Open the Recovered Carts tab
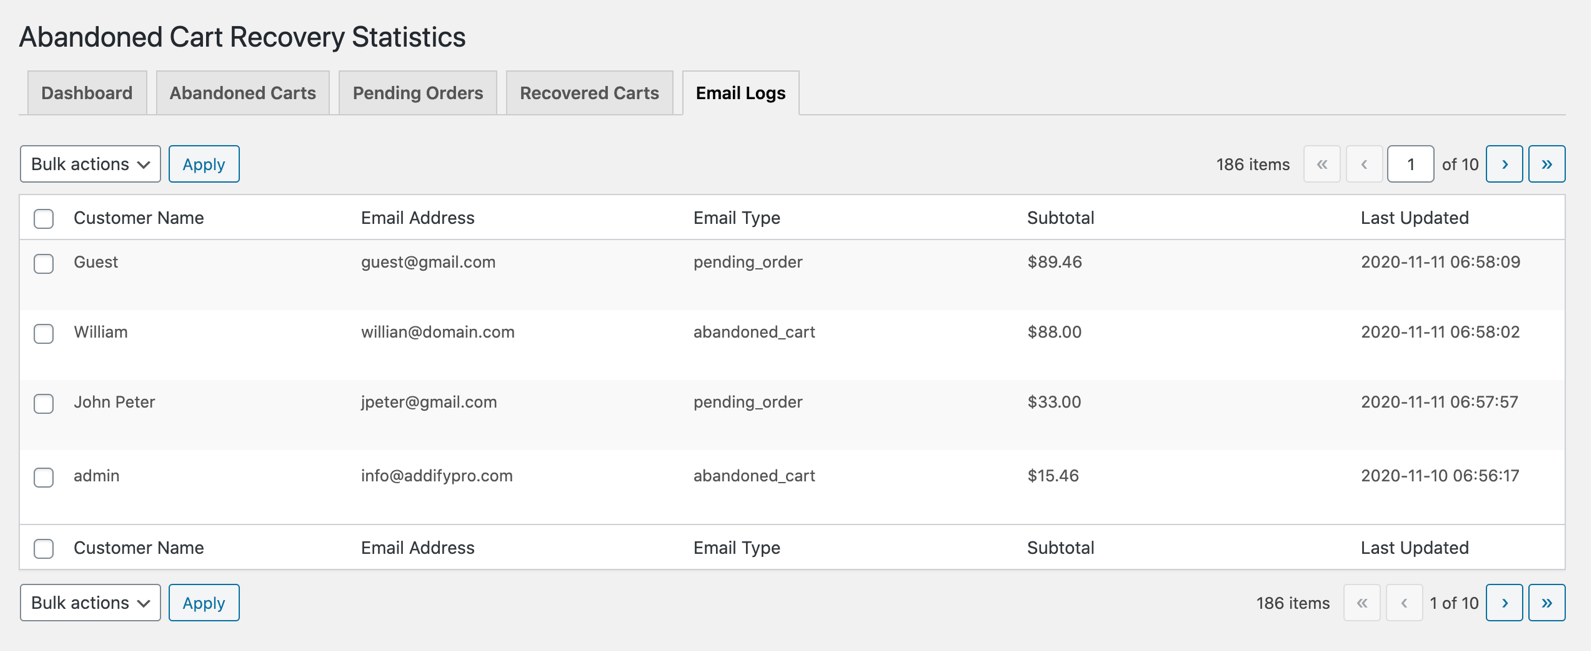The height and width of the screenshot is (651, 1591). tap(589, 93)
